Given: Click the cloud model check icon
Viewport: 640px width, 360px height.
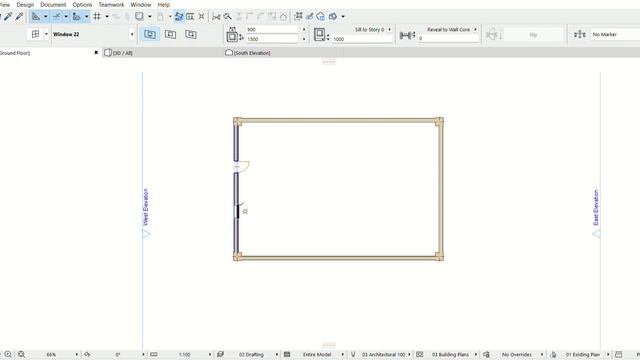Looking at the screenshot, I should [x=320, y=16].
